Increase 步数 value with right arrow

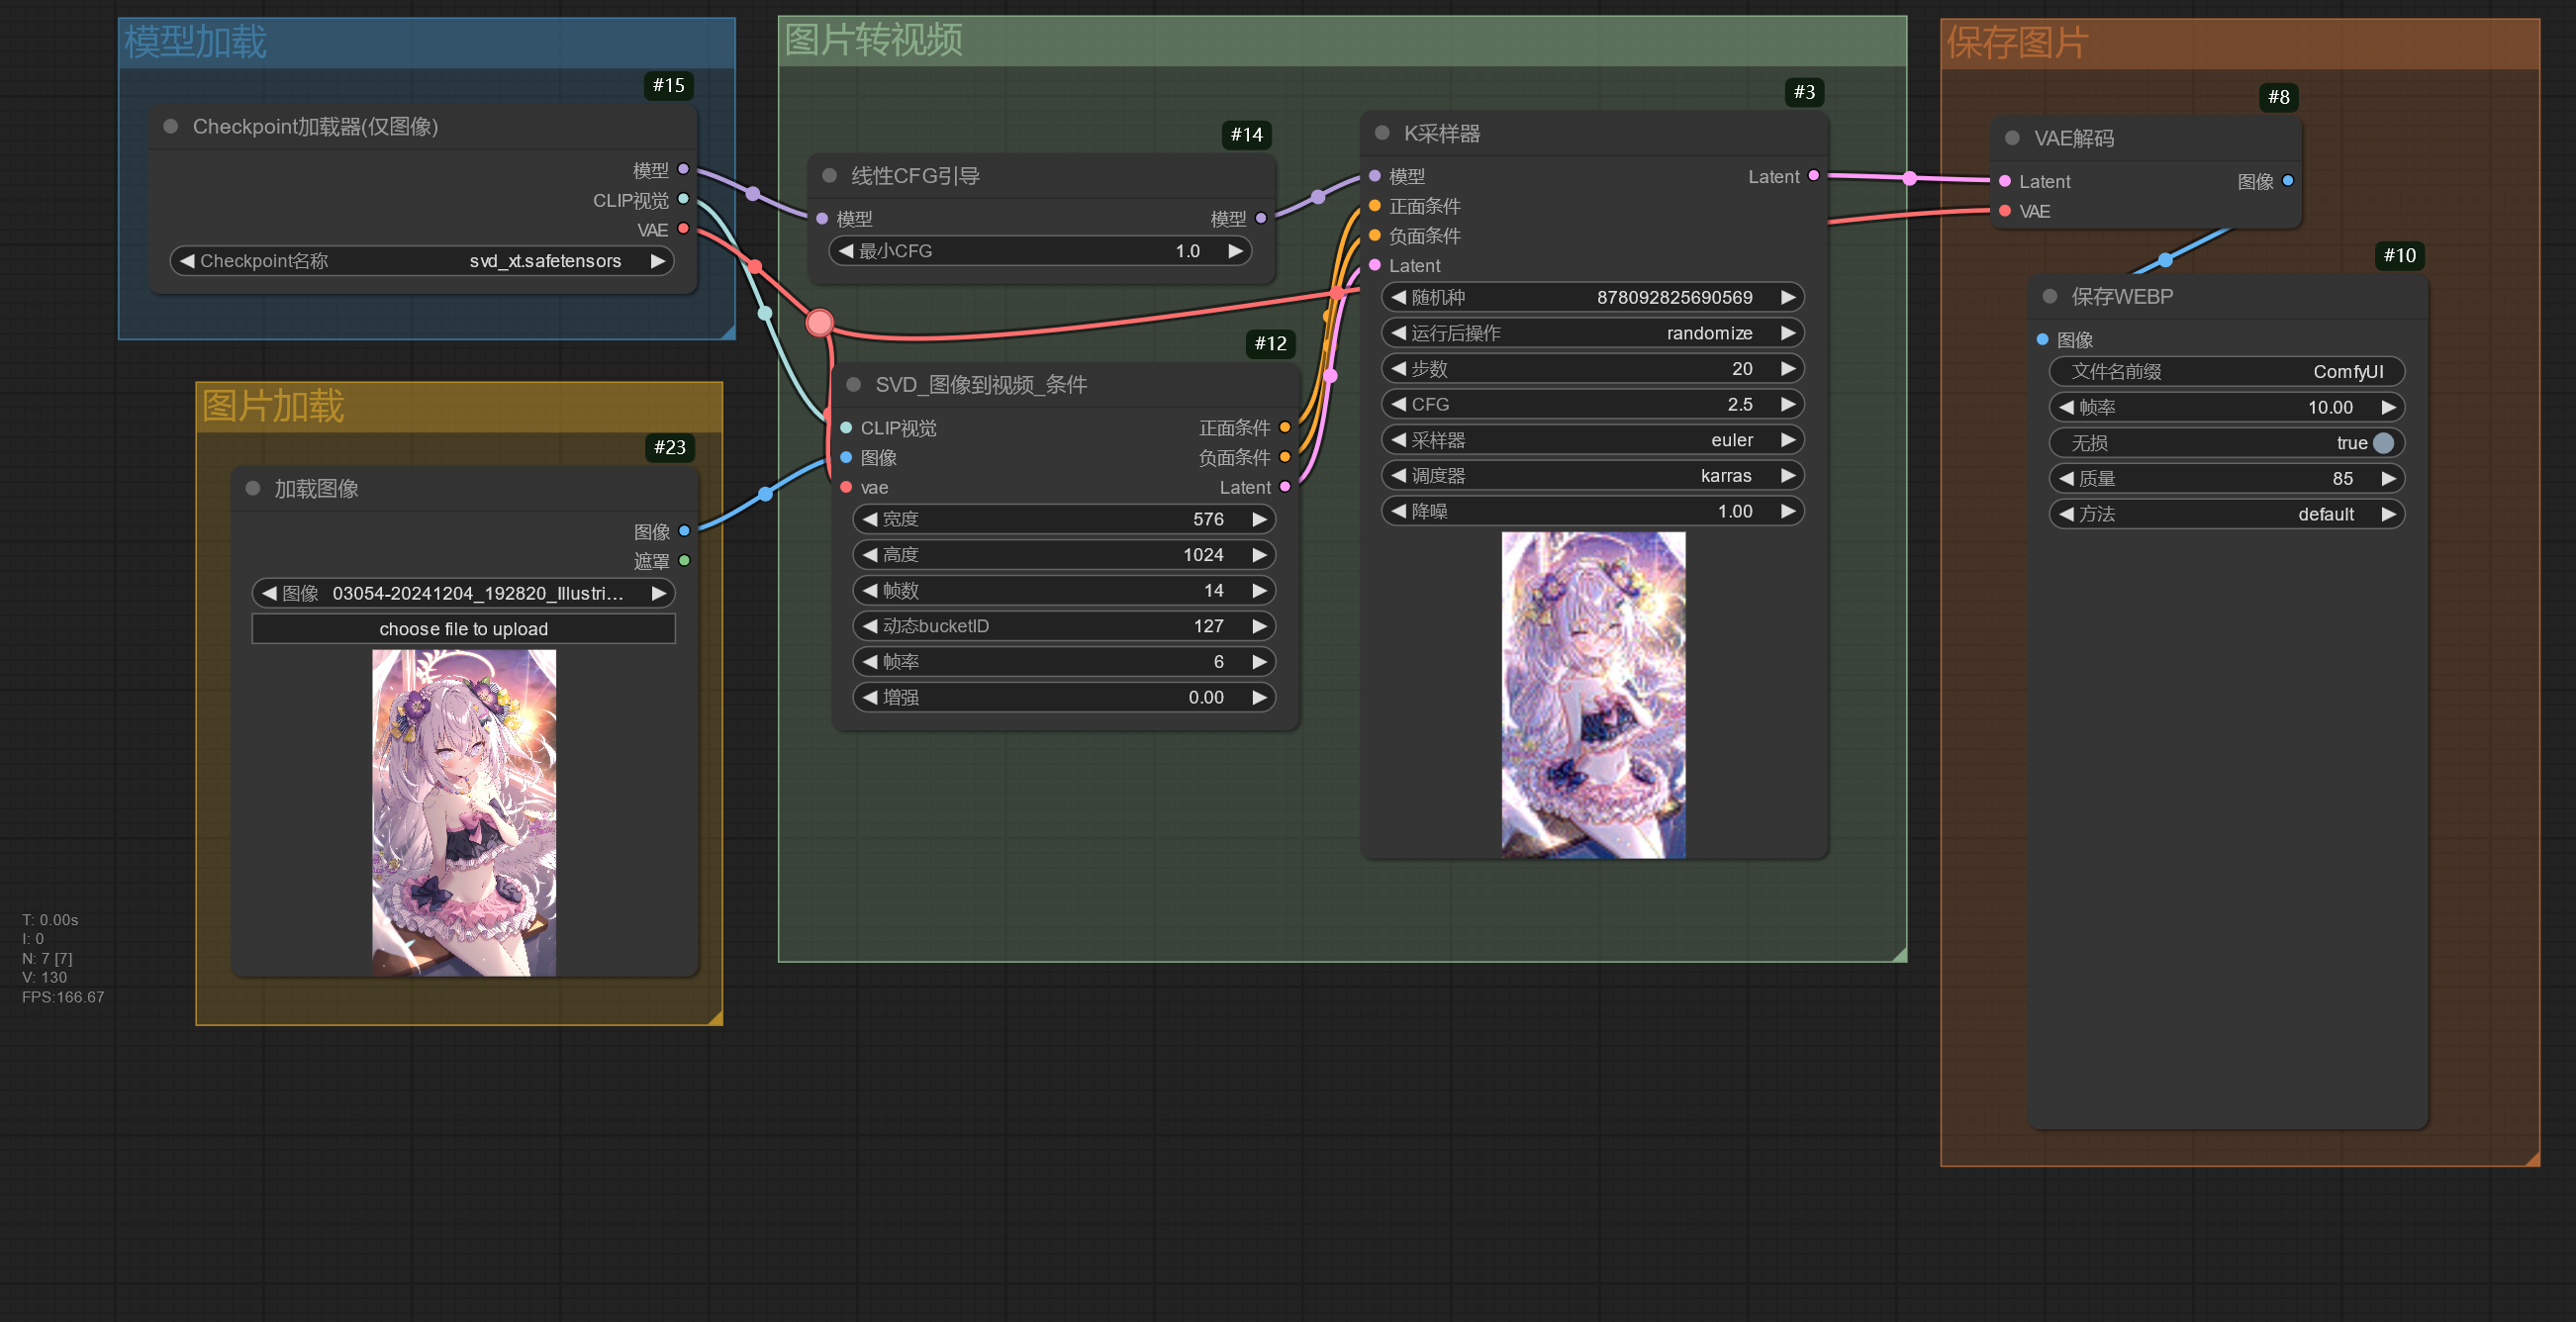[1787, 369]
